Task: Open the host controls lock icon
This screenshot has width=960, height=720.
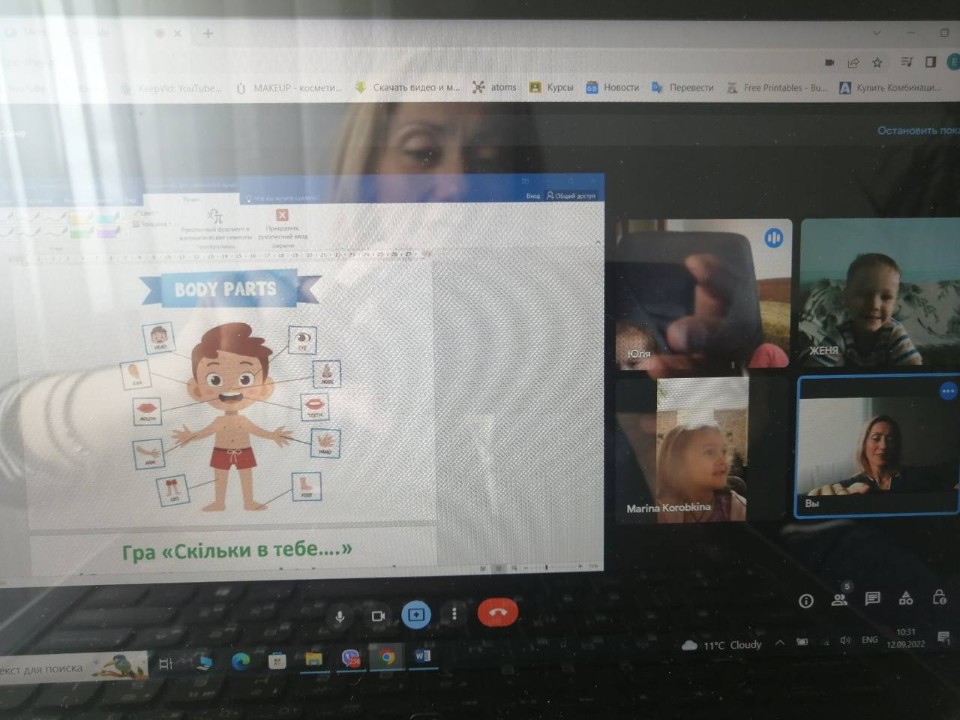Action: pyautogui.click(x=939, y=597)
